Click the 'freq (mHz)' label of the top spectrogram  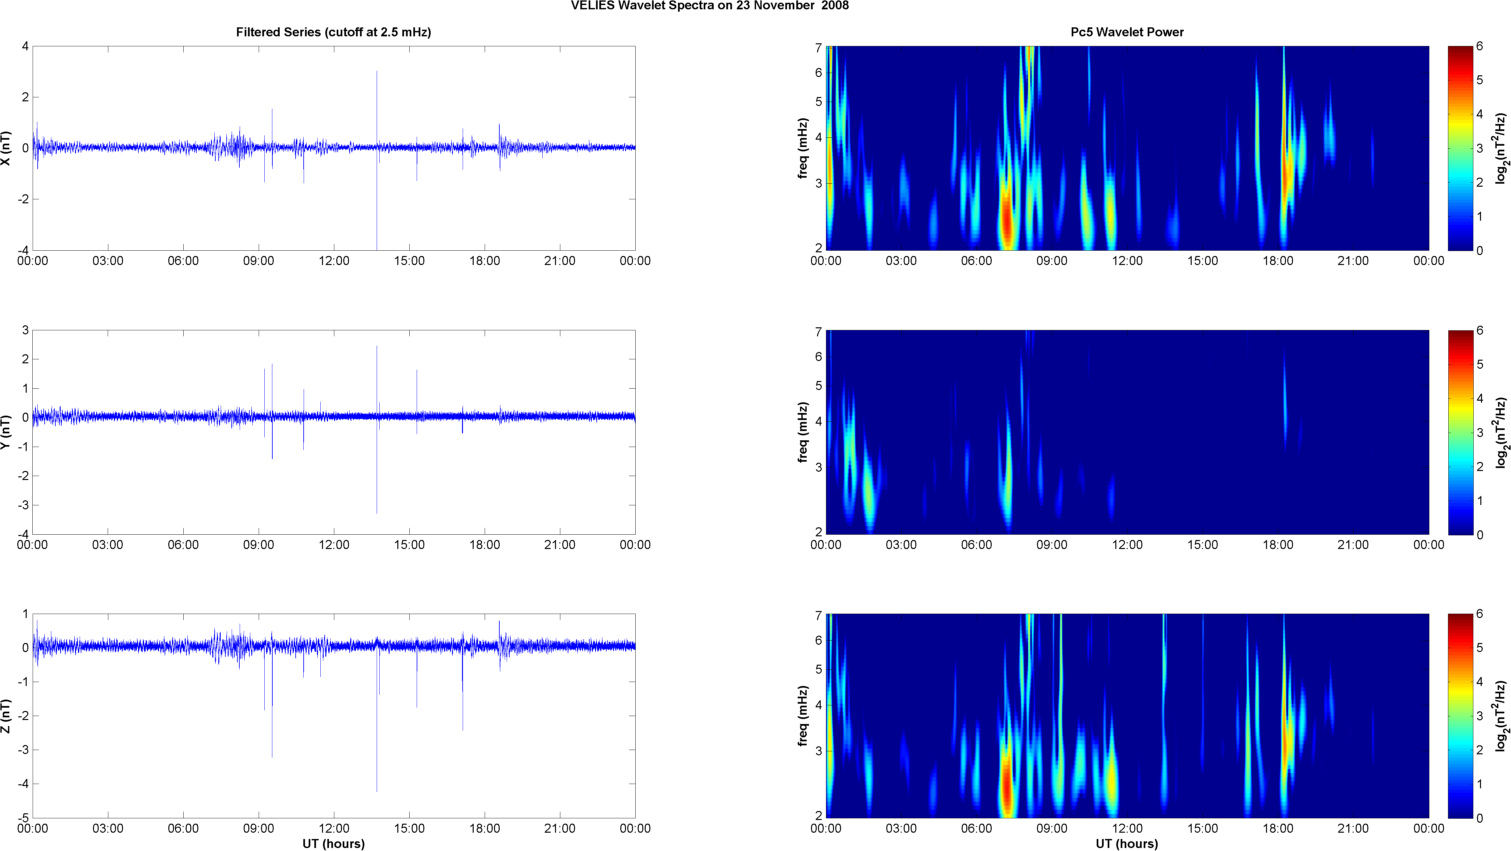click(803, 148)
